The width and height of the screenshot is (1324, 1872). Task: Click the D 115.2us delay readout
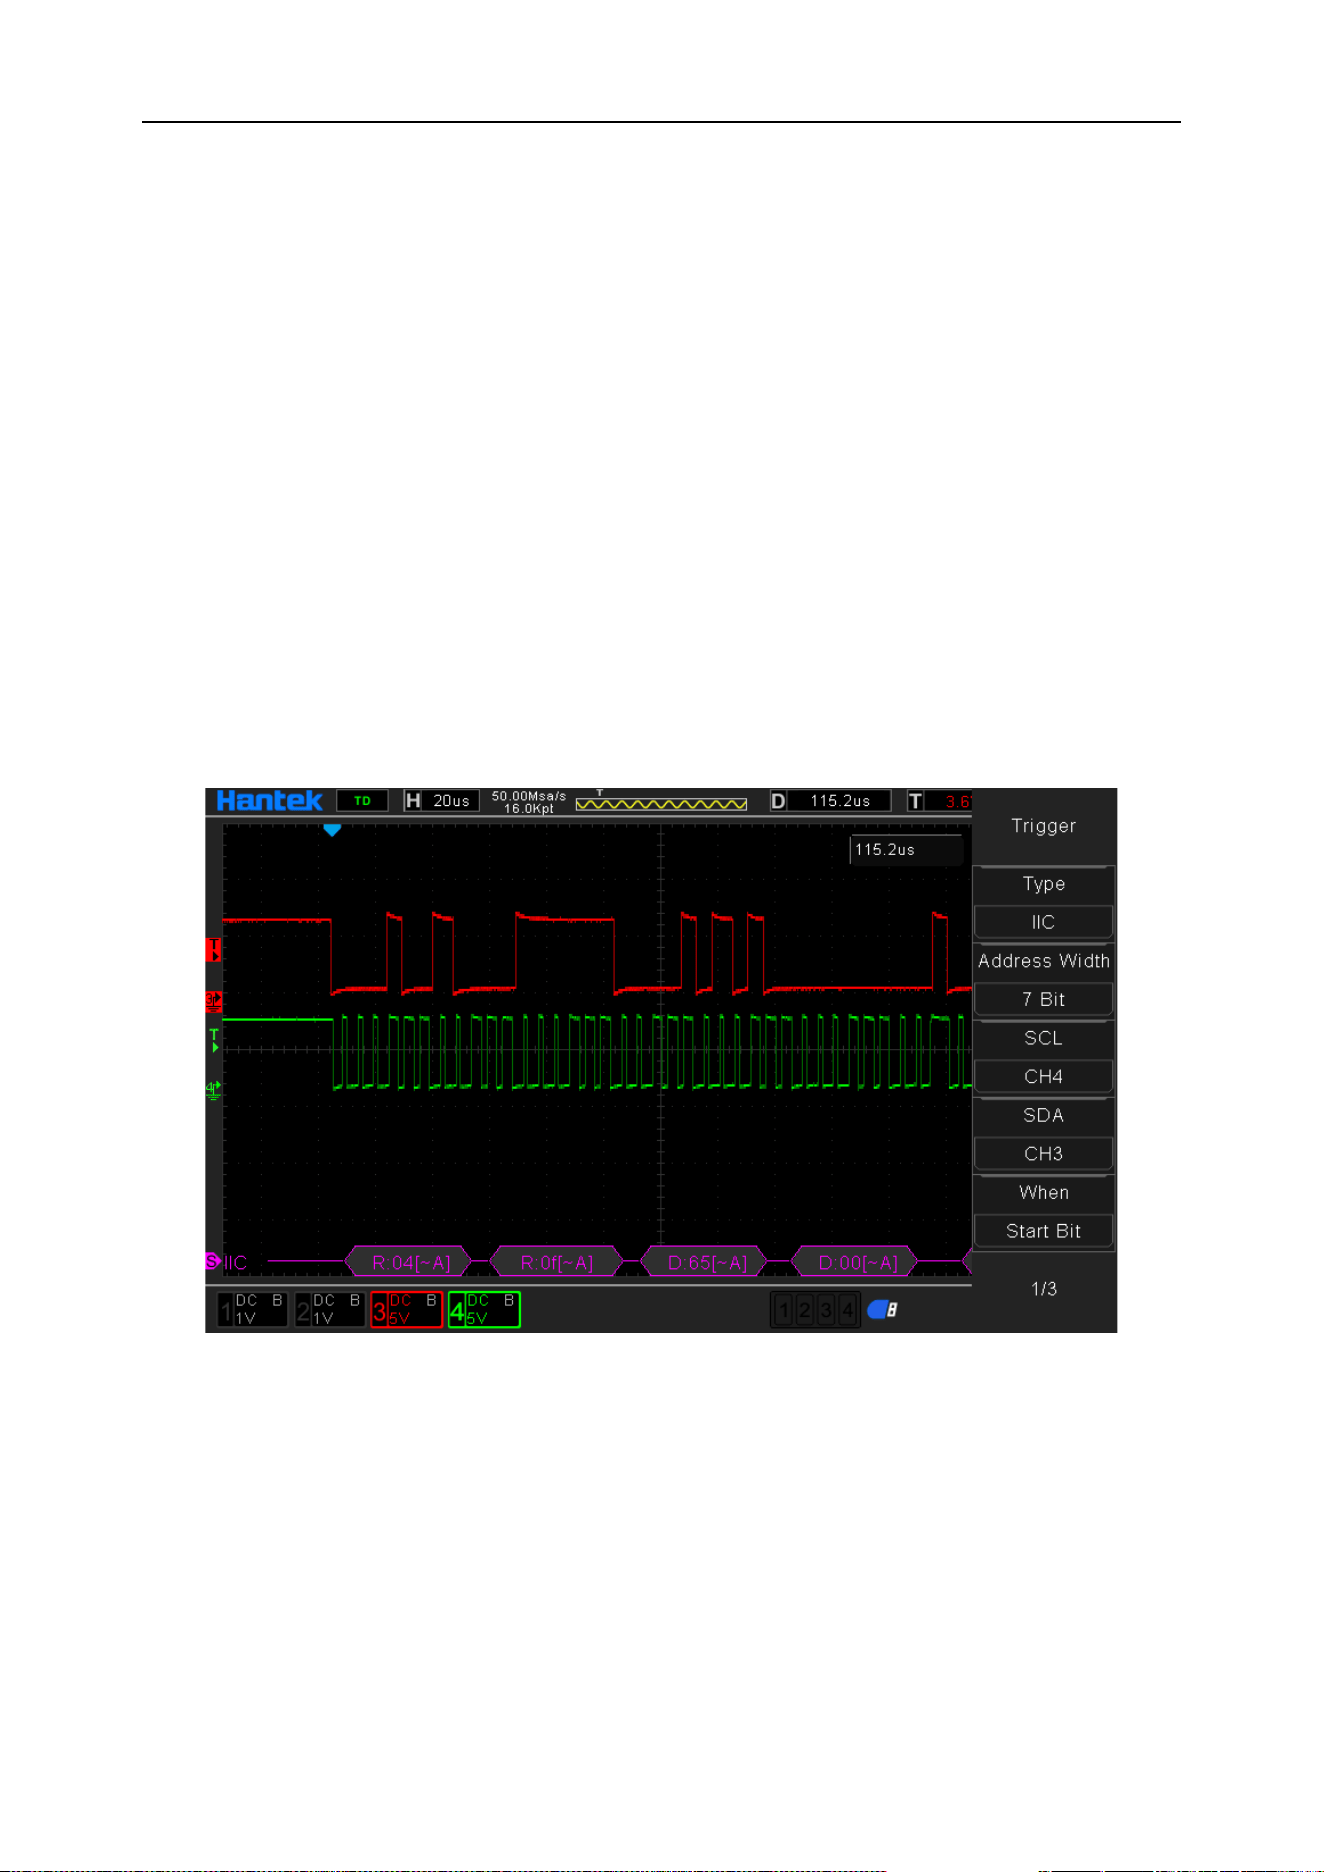coord(830,801)
